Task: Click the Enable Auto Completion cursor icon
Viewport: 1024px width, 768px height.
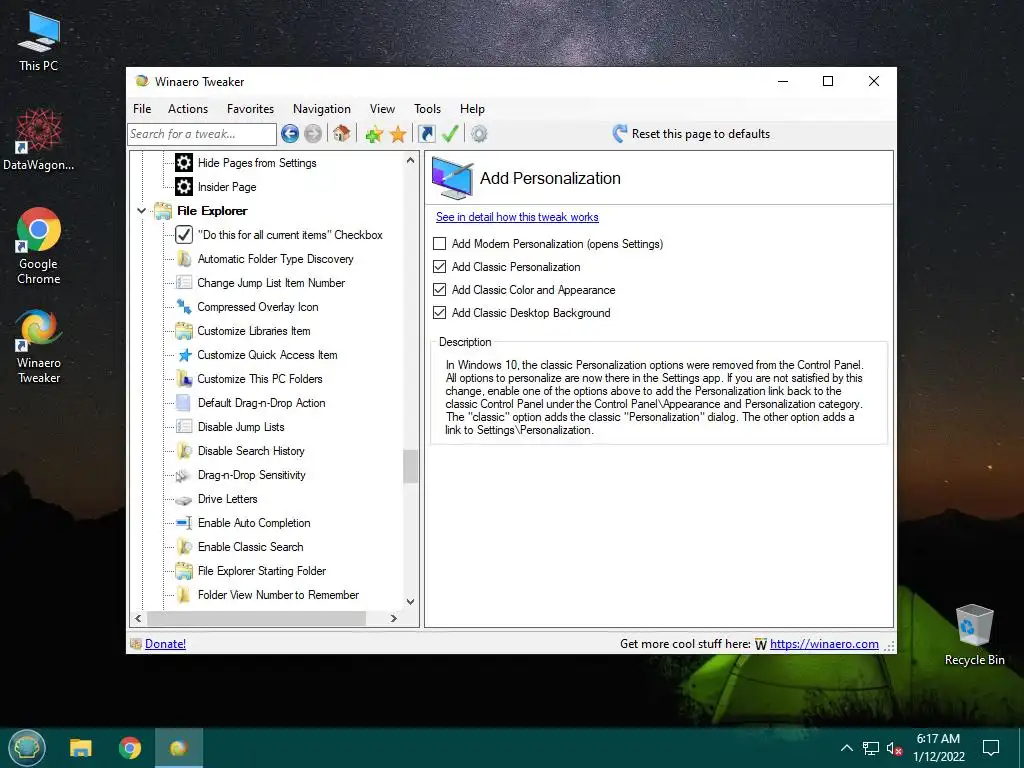Action: tap(184, 523)
